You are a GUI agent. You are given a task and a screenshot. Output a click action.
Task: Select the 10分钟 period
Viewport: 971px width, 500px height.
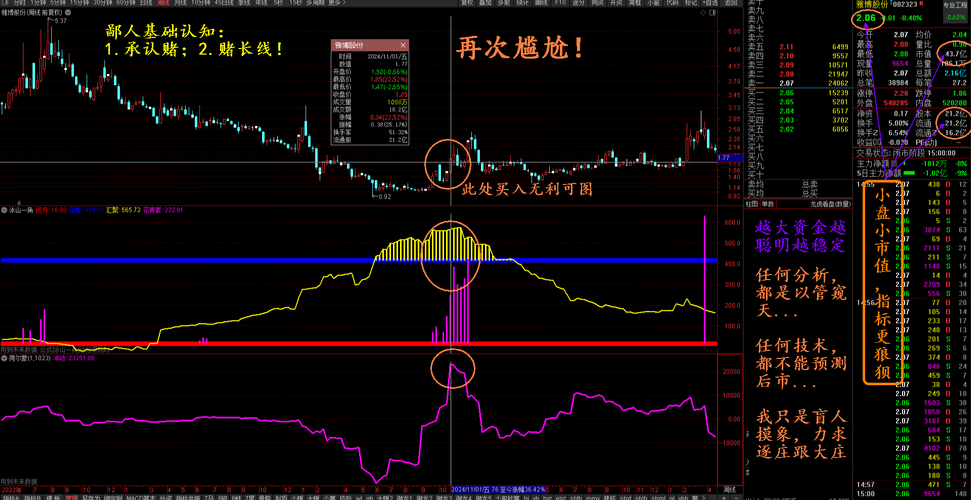coord(201,3)
